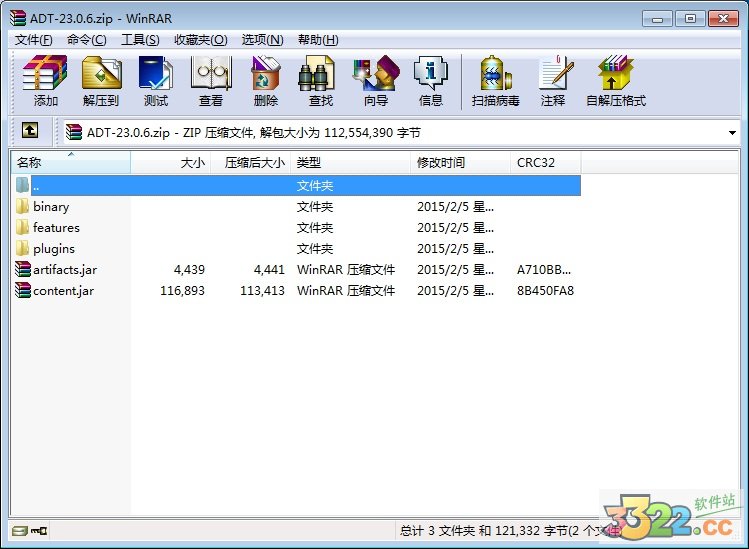Click the plugins folder icon
Image resolution: width=749 pixels, height=549 pixels.
(22, 248)
